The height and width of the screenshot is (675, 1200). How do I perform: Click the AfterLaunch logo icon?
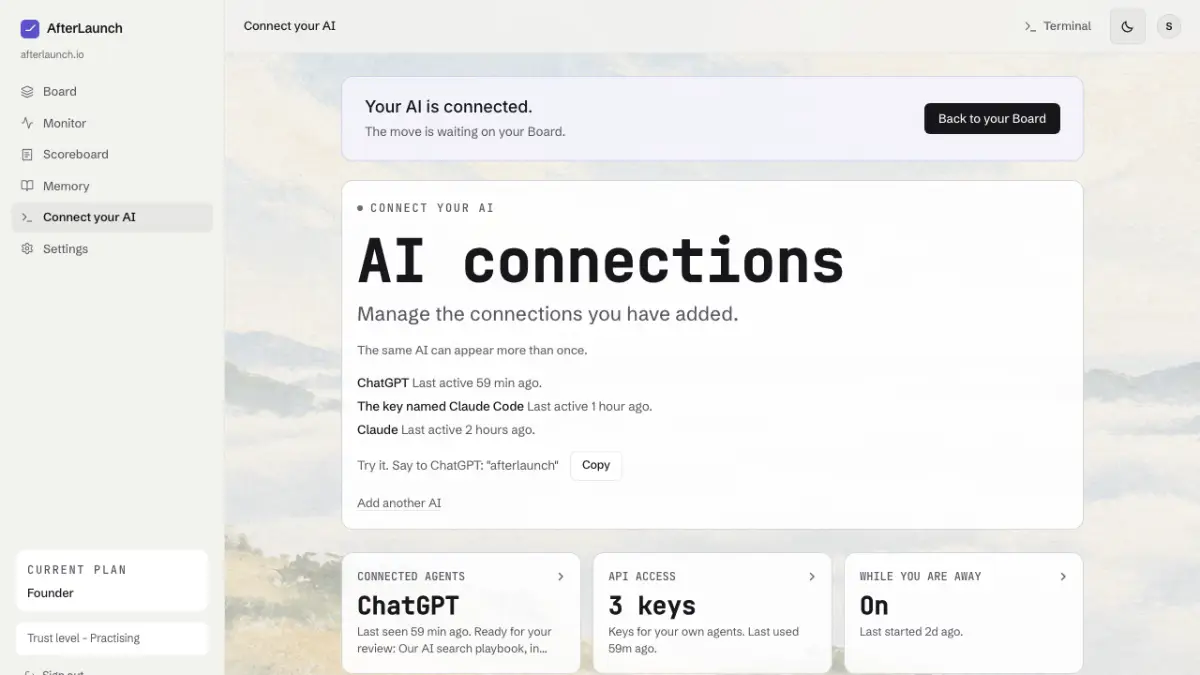point(30,28)
